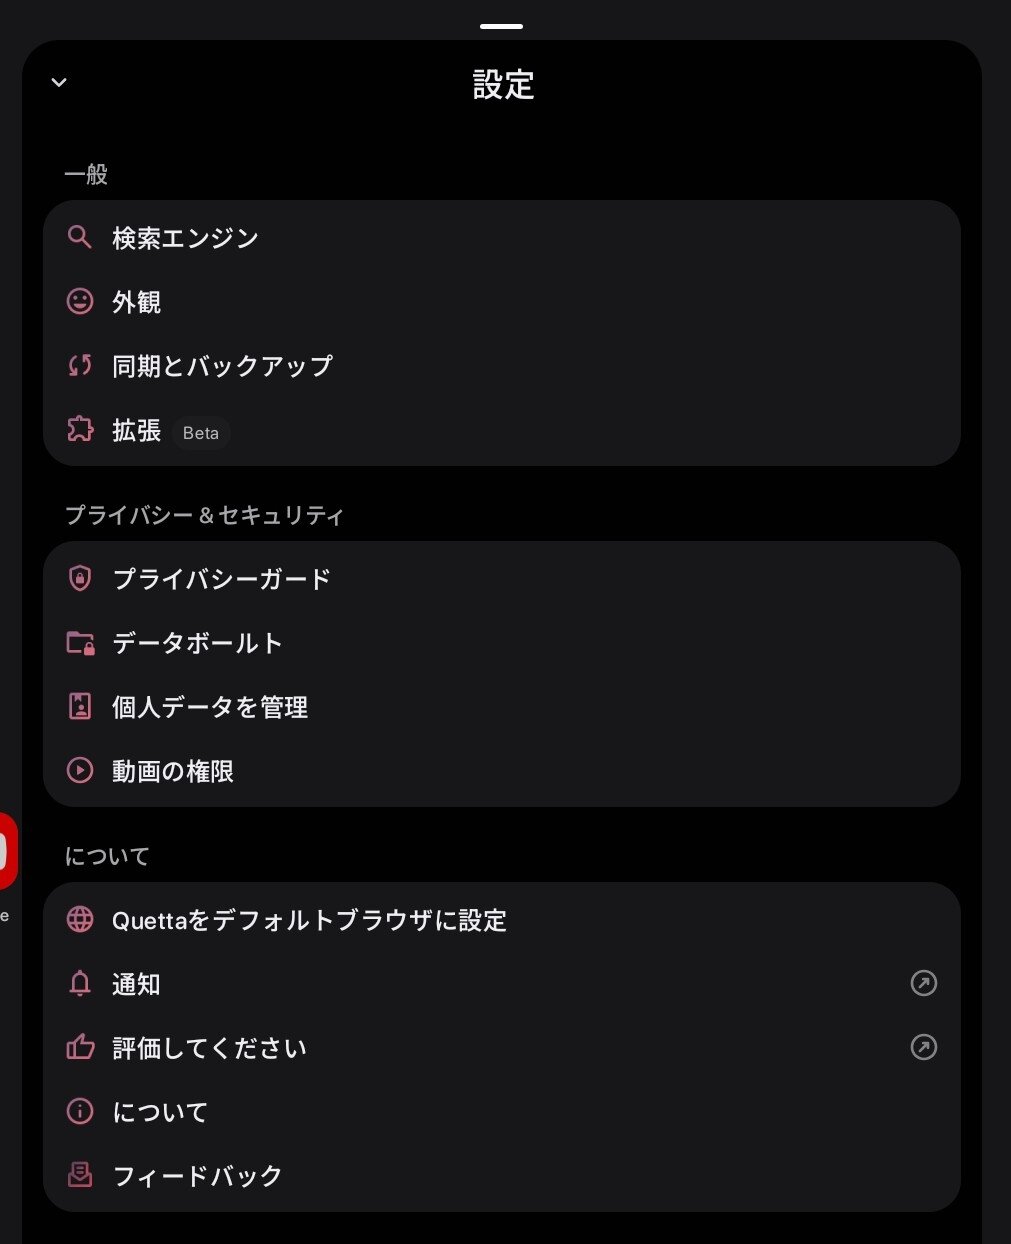Click the puzzle piece icon for 拡張

(80, 429)
